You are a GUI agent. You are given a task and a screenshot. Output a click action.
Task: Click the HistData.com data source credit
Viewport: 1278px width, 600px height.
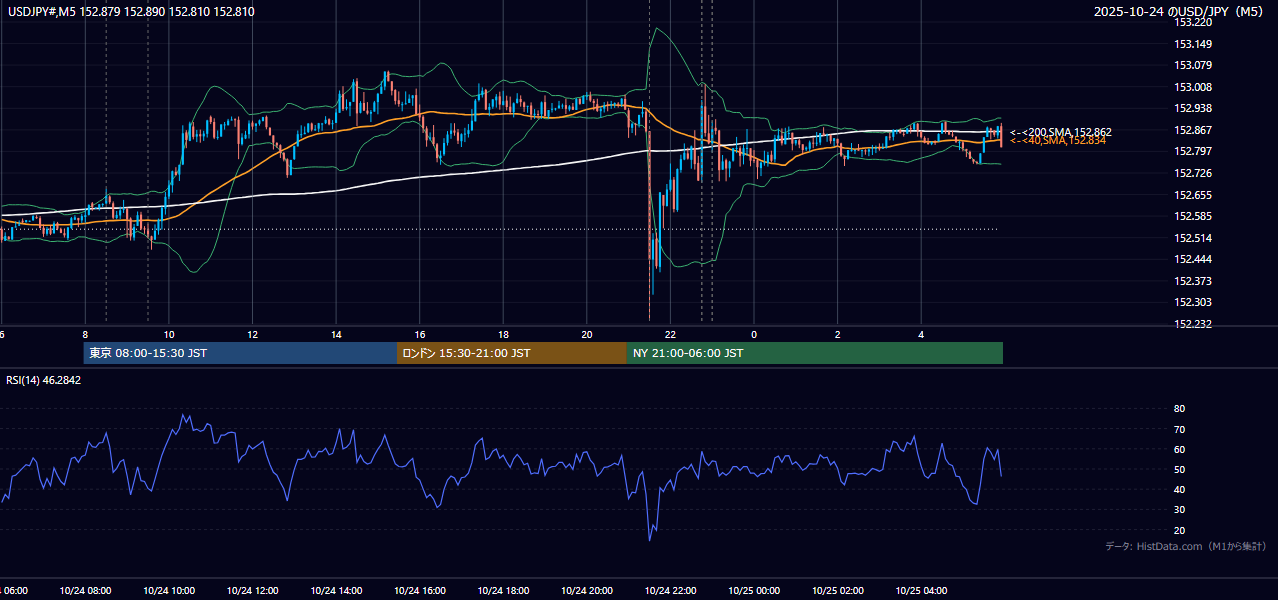[x=1185, y=546]
